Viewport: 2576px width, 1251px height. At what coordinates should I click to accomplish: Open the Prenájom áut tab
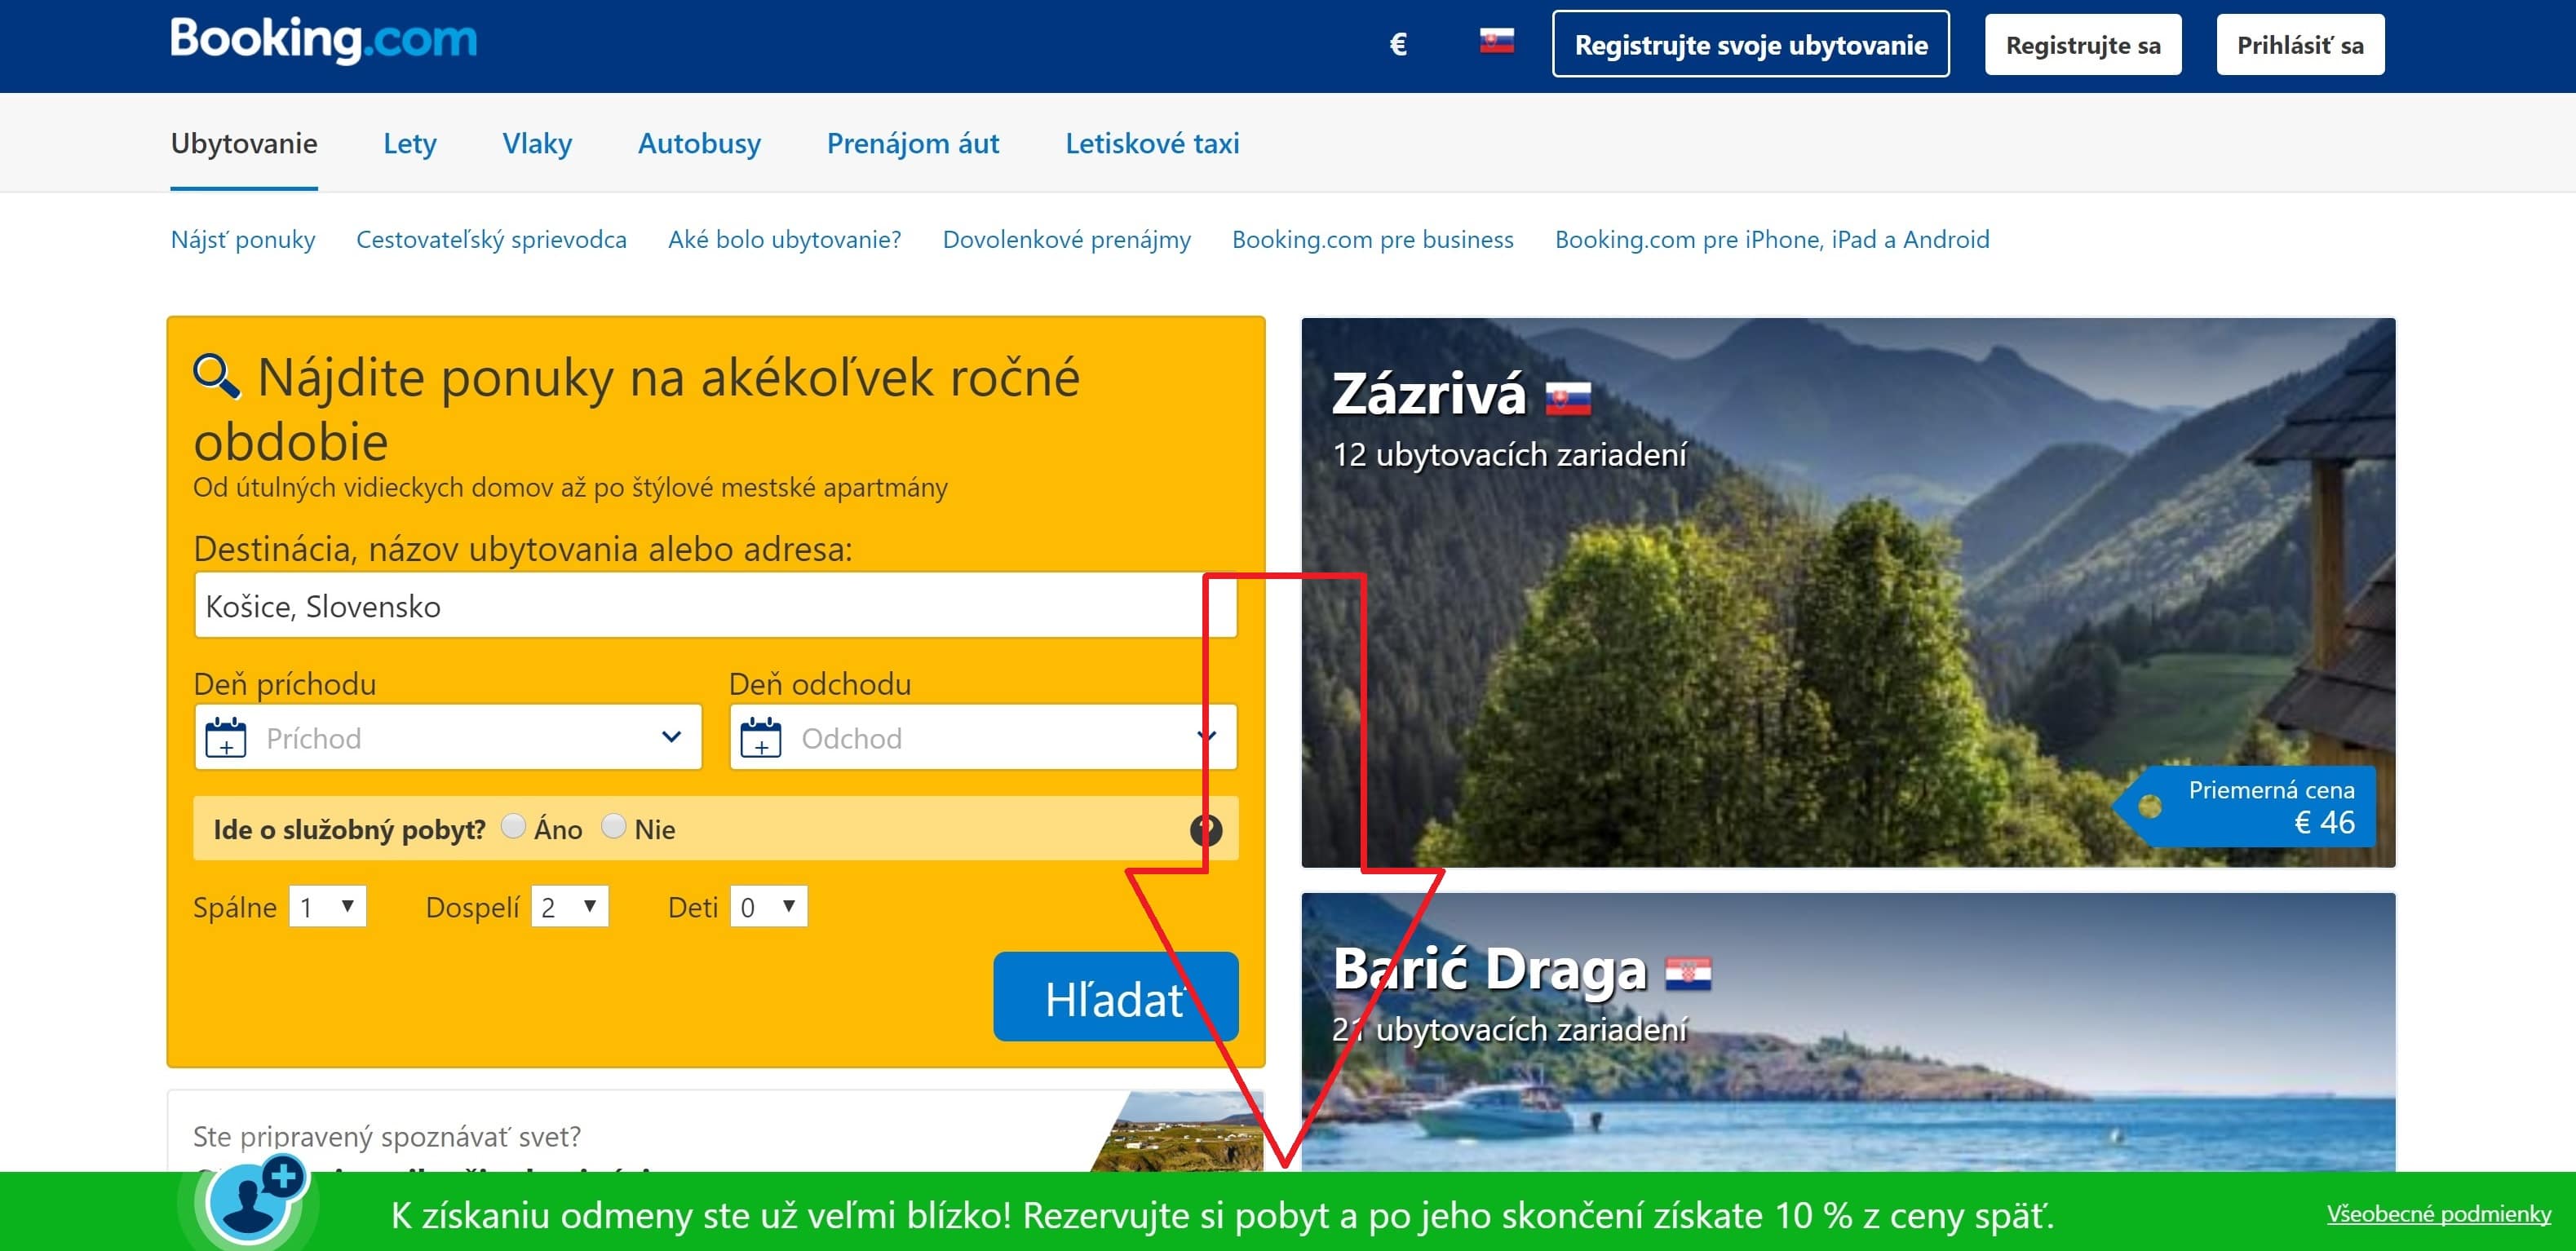[x=913, y=143]
